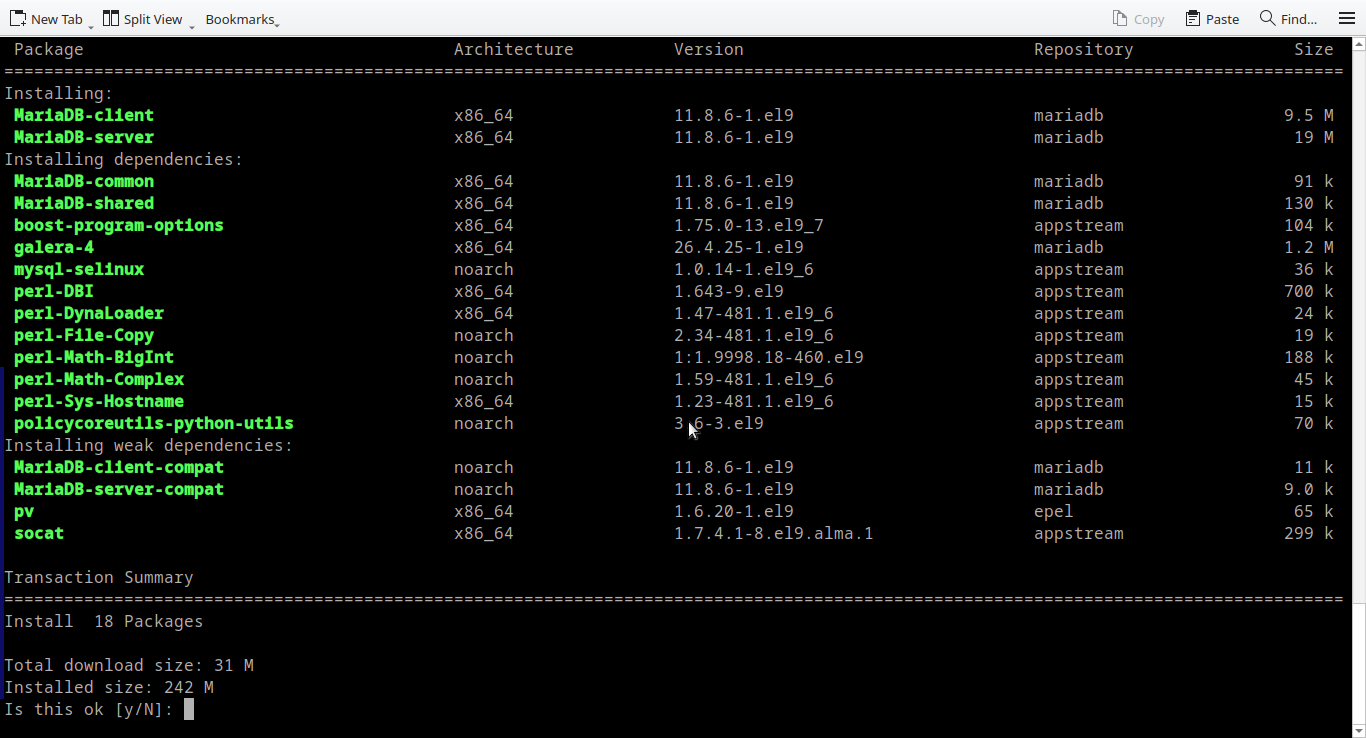Select the policycoreutils-python-utils text
The height and width of the screenshot is (738, 1366).
(154, 423)
